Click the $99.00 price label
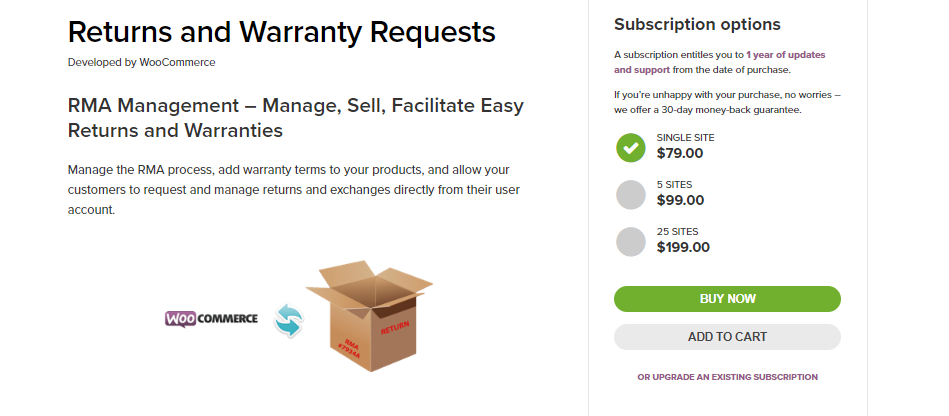The image size is (949, 416). pyautogui.click(x=680, y=200)
